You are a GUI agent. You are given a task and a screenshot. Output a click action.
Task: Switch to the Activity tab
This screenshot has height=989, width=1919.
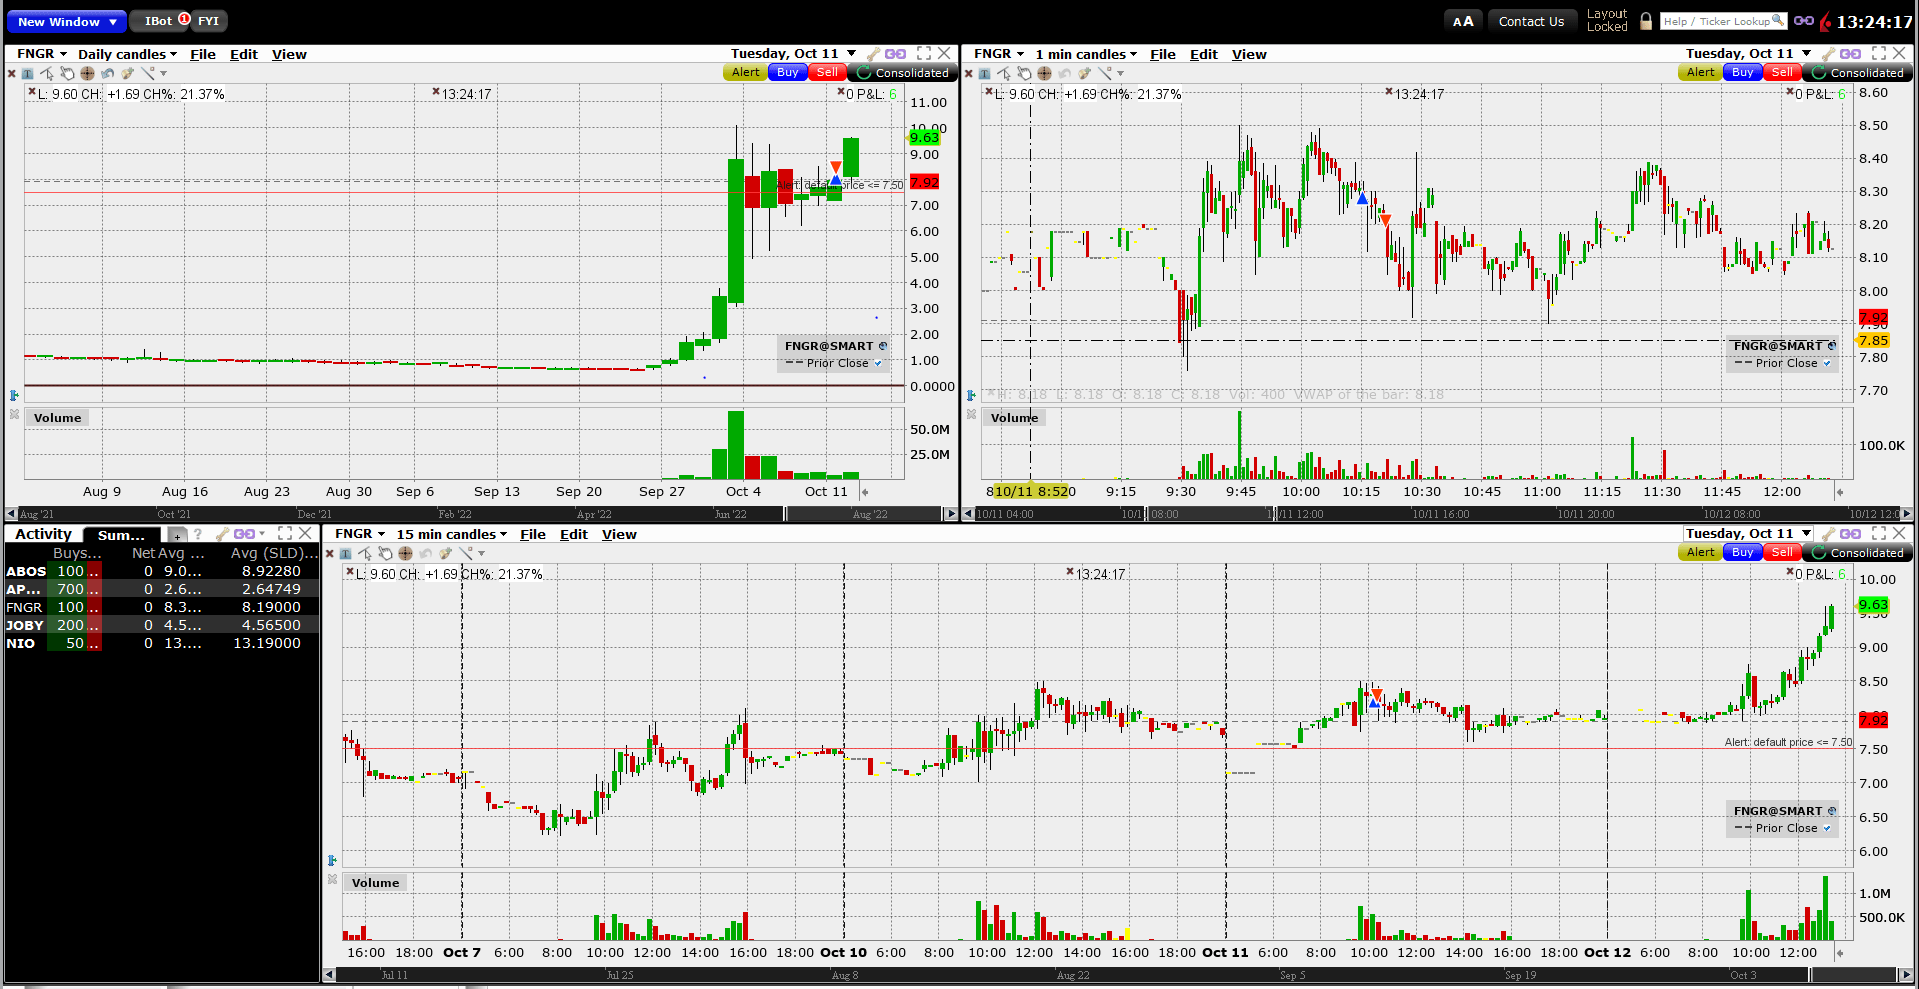click(43, 534)
